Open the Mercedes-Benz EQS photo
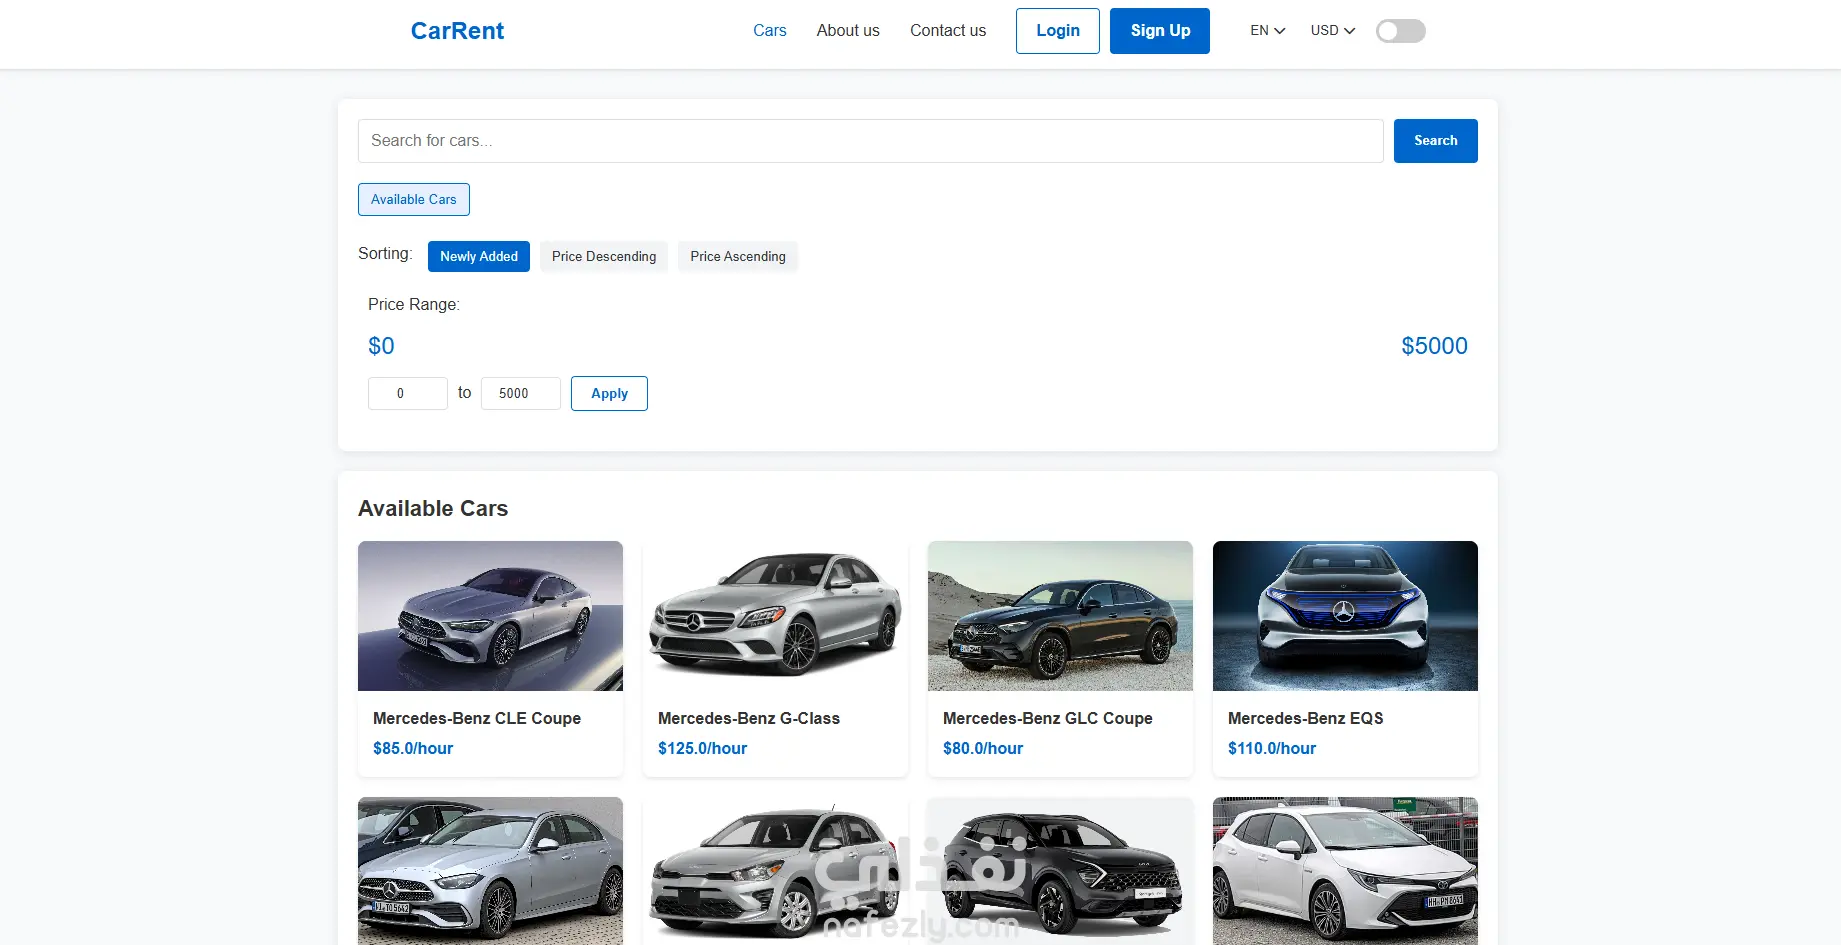 [1345, 616]
